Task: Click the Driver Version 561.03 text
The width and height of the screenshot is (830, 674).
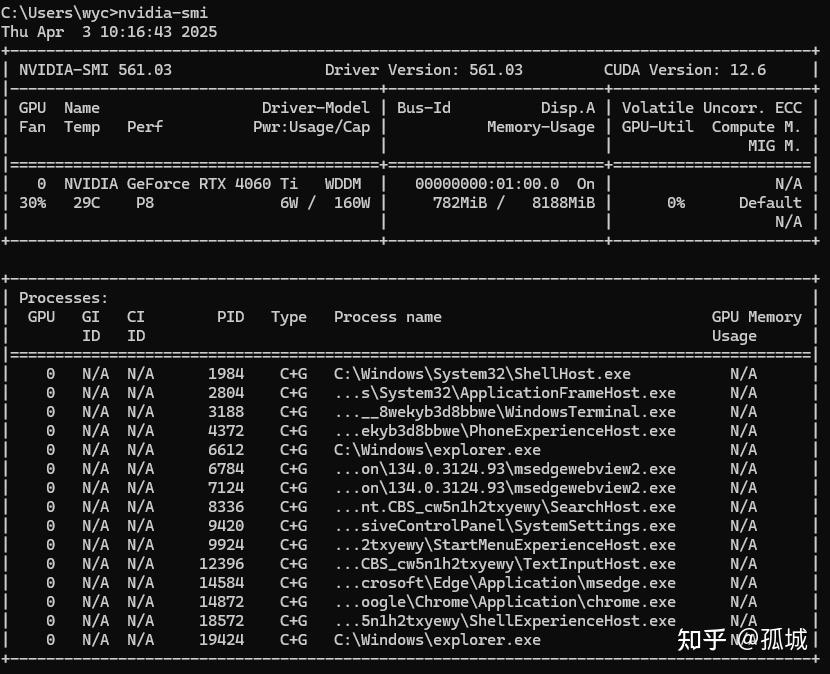Action: click(x=423, y=69)
